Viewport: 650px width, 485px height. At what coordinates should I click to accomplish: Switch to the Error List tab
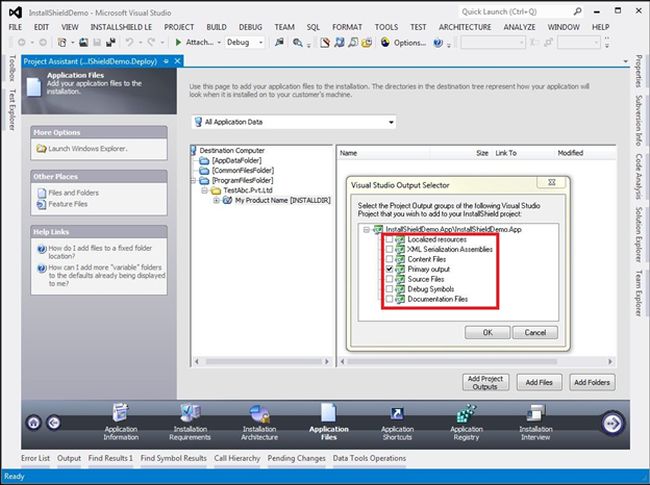35,458
